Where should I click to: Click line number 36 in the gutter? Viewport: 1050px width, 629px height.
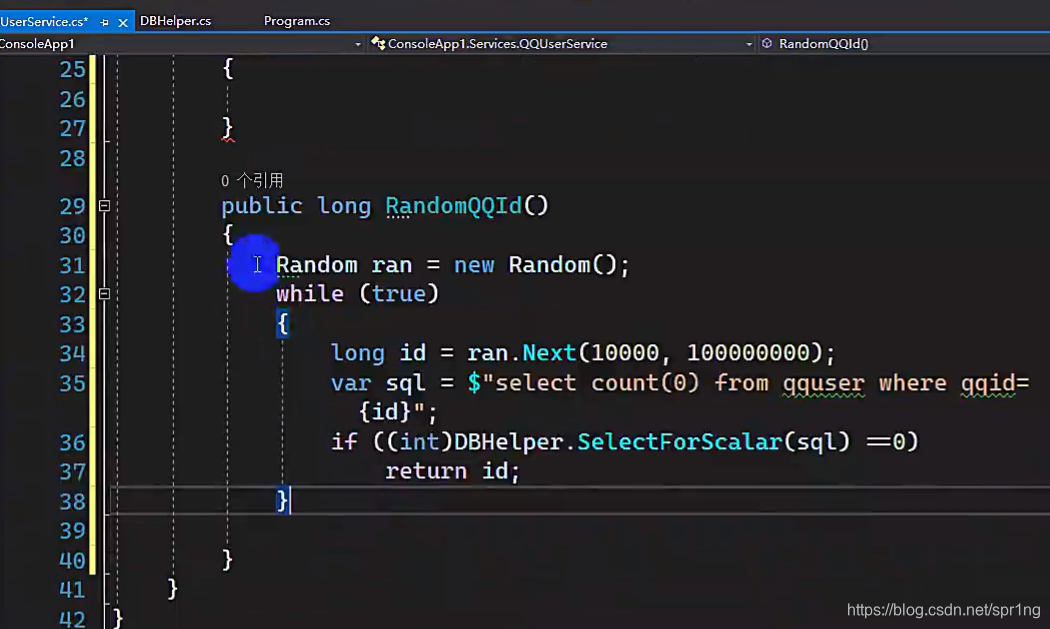(x=72, y=443)
